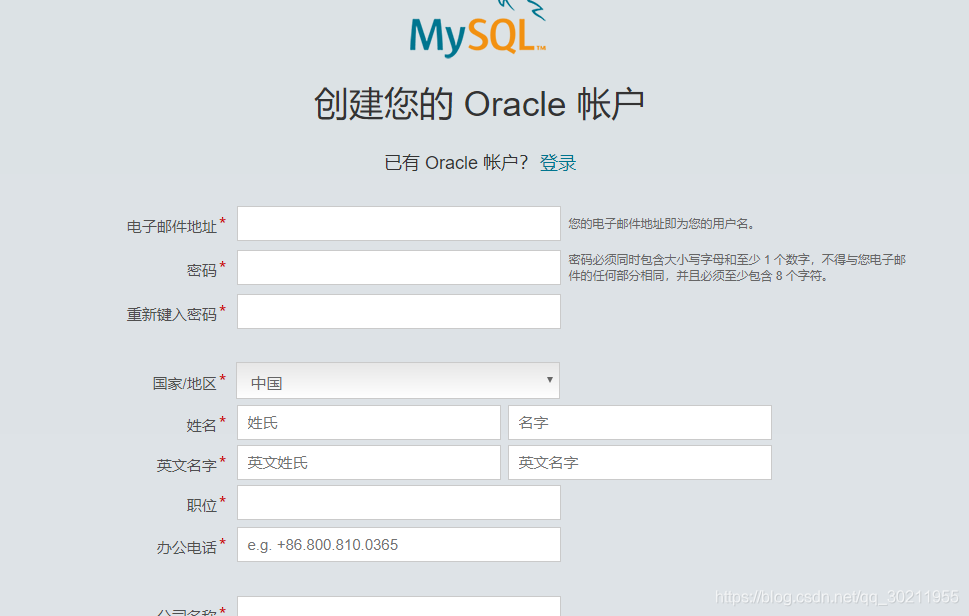969x616 pixels.
Task: Click the 电子邮件地址 label
Action: 171,227
